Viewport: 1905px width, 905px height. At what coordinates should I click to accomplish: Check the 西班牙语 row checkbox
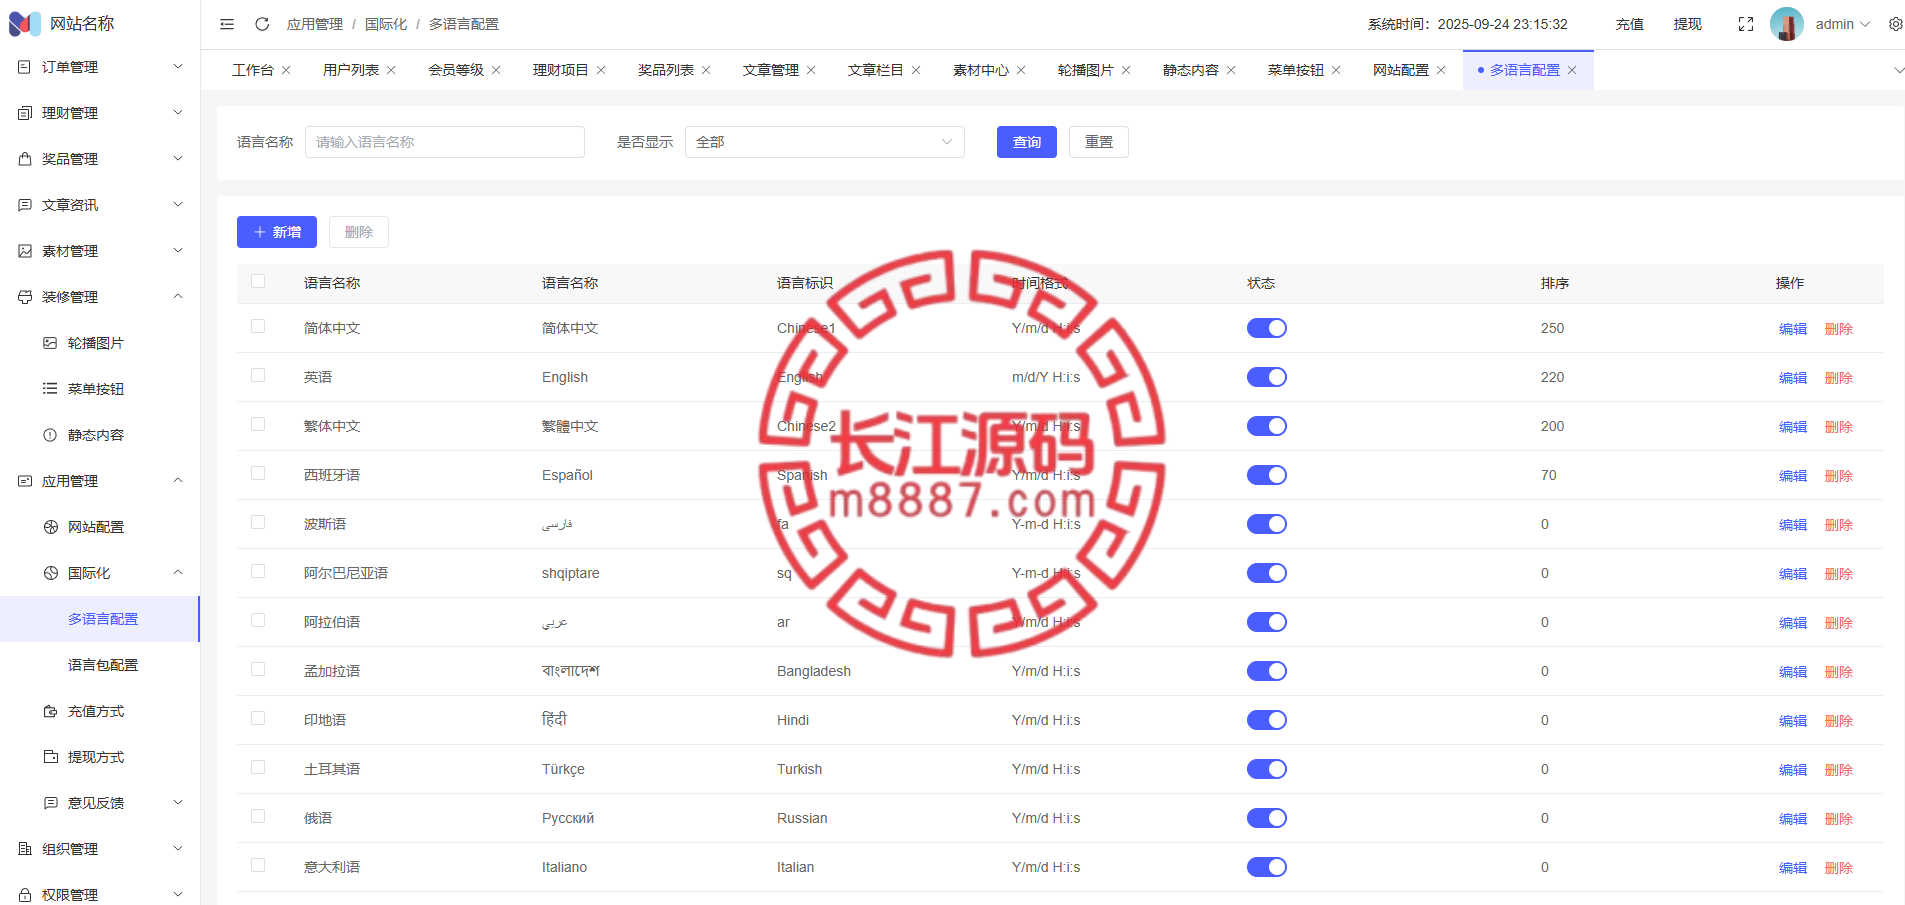[x=258, y=473]
